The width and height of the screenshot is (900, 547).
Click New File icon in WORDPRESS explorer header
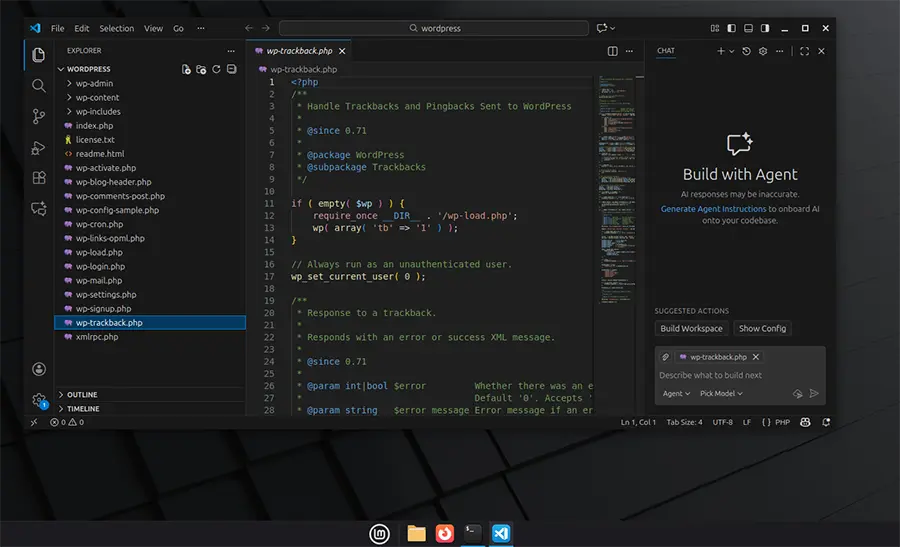coord(186,69)
